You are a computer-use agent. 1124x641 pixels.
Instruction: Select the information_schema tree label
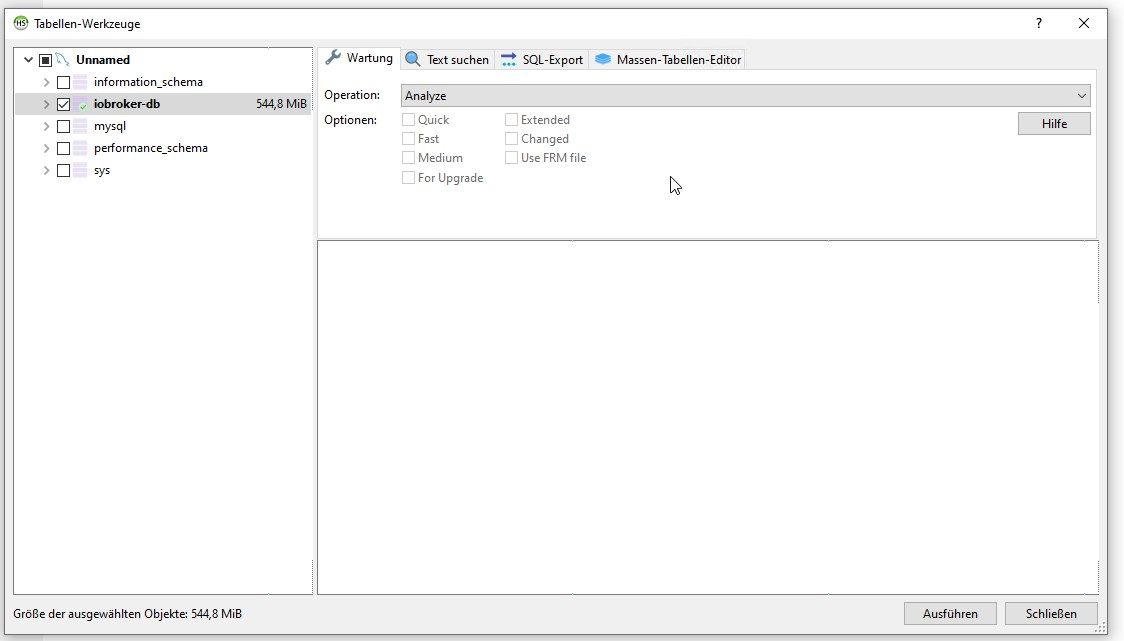click(x=148, y=82)
